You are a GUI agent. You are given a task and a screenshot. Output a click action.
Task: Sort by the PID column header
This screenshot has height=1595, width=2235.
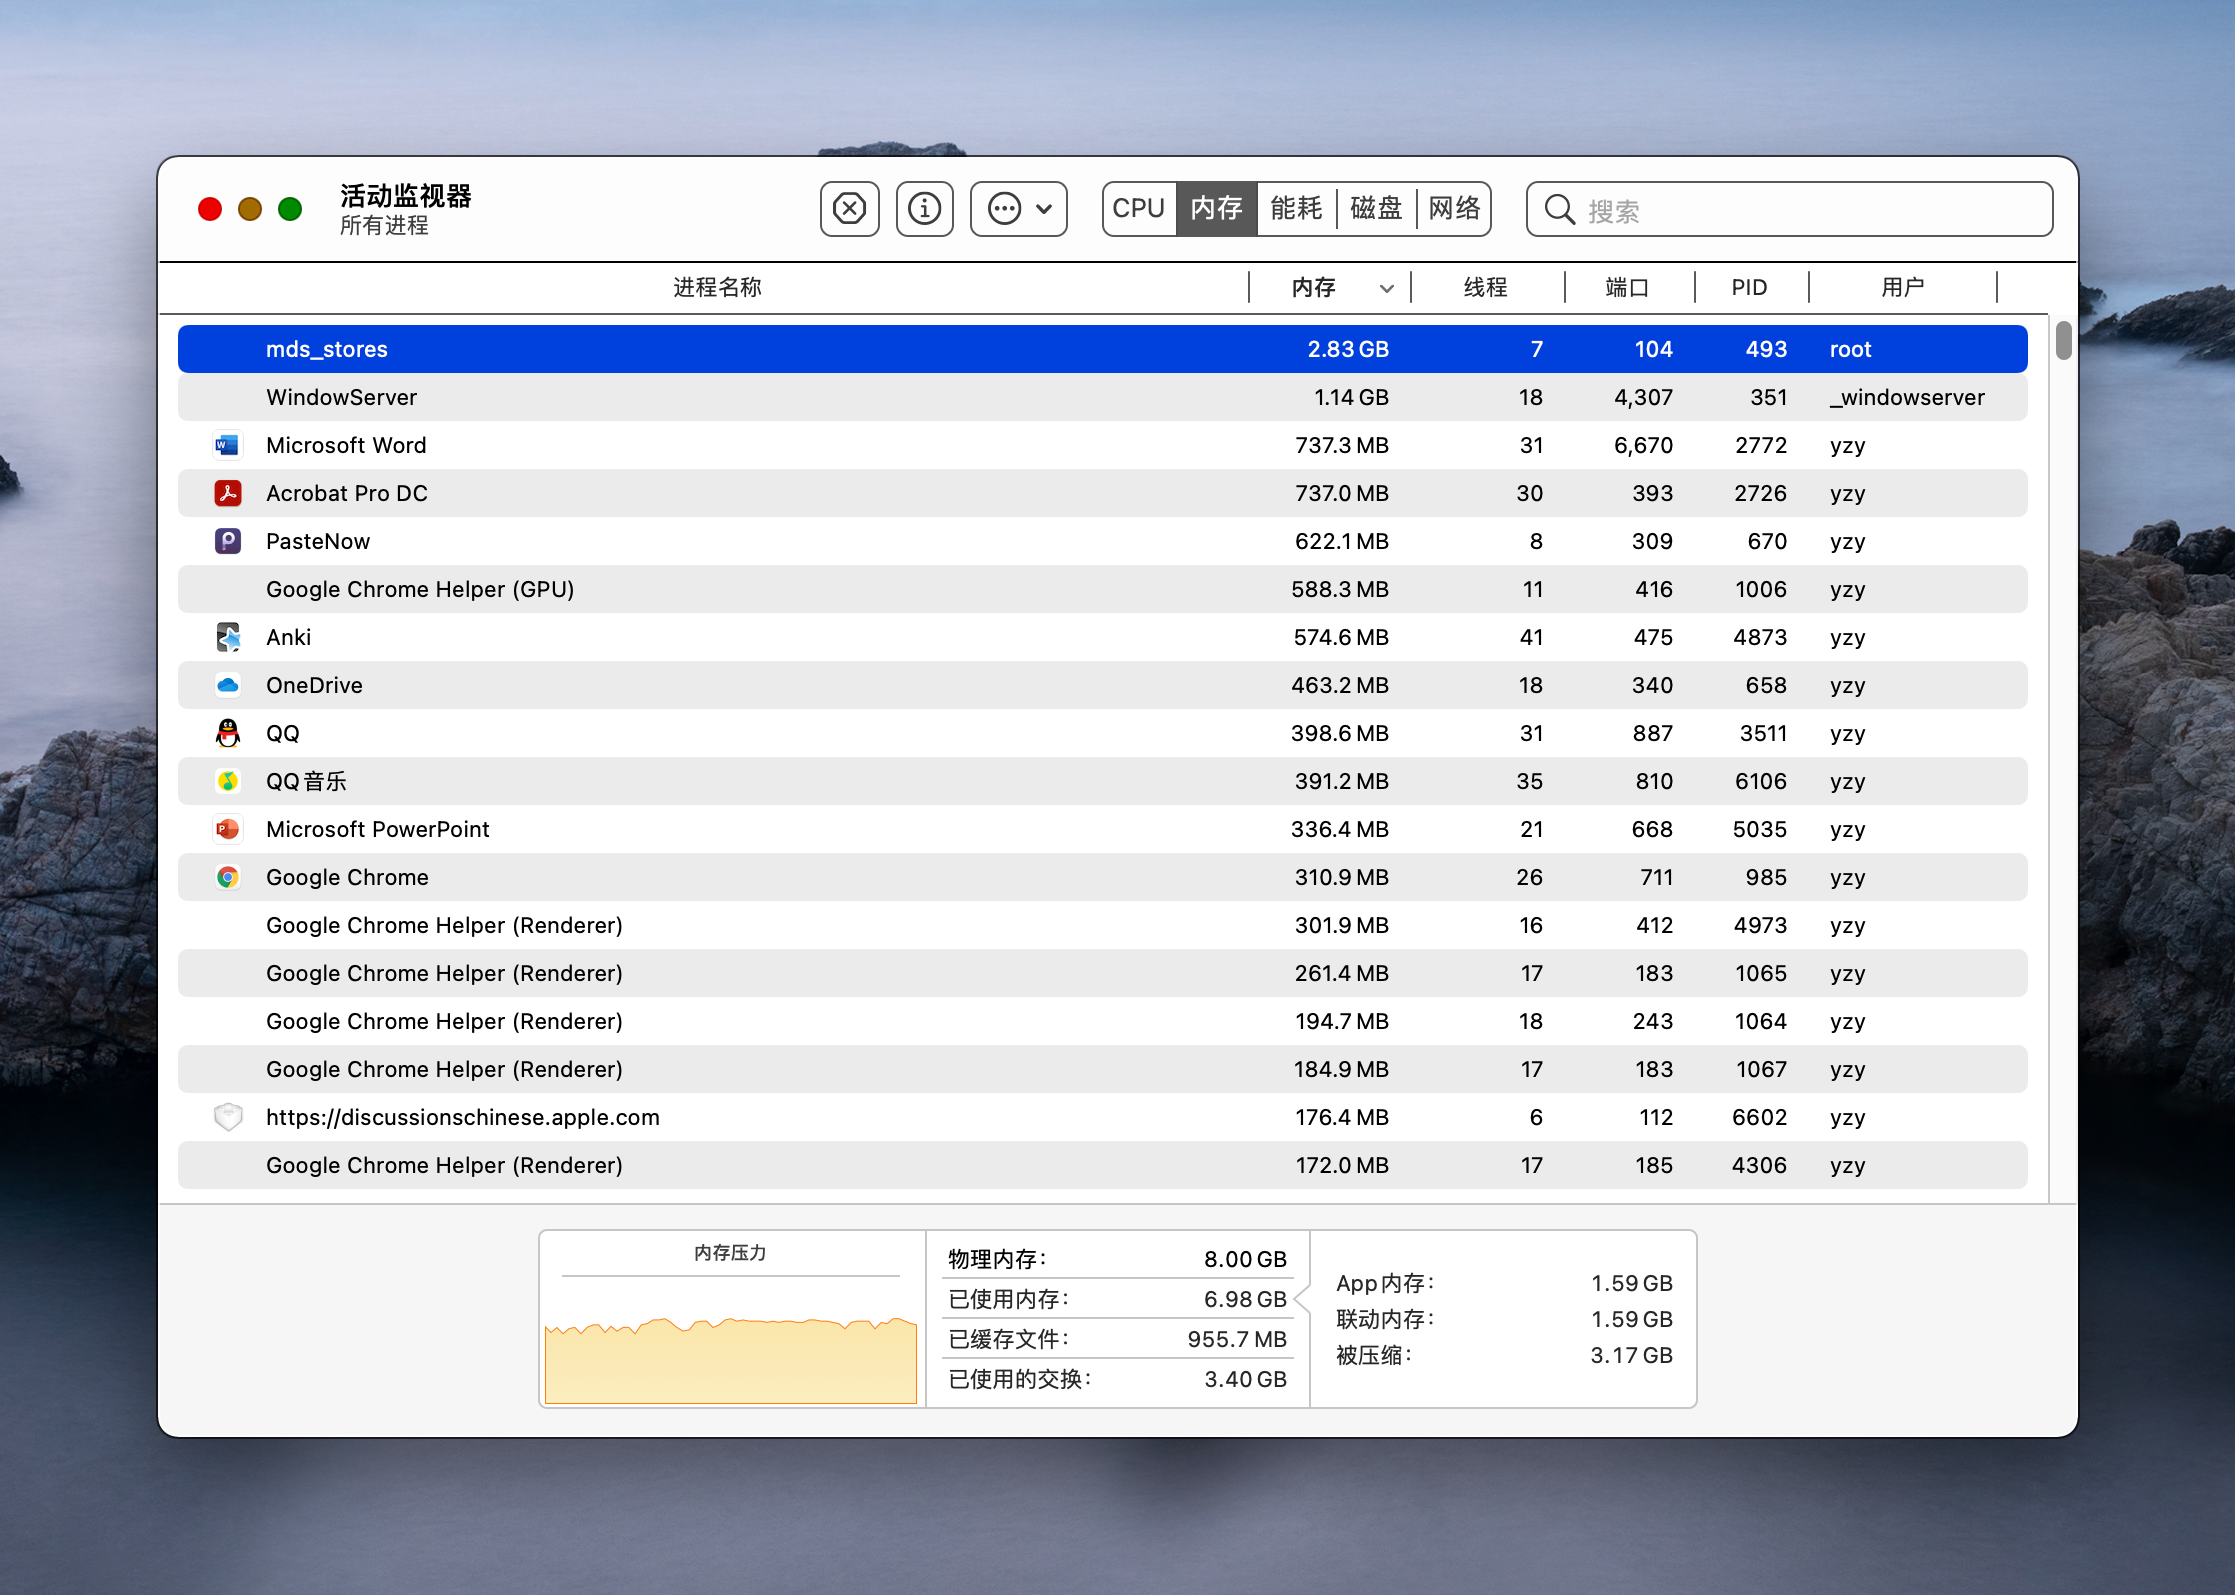1749,288
